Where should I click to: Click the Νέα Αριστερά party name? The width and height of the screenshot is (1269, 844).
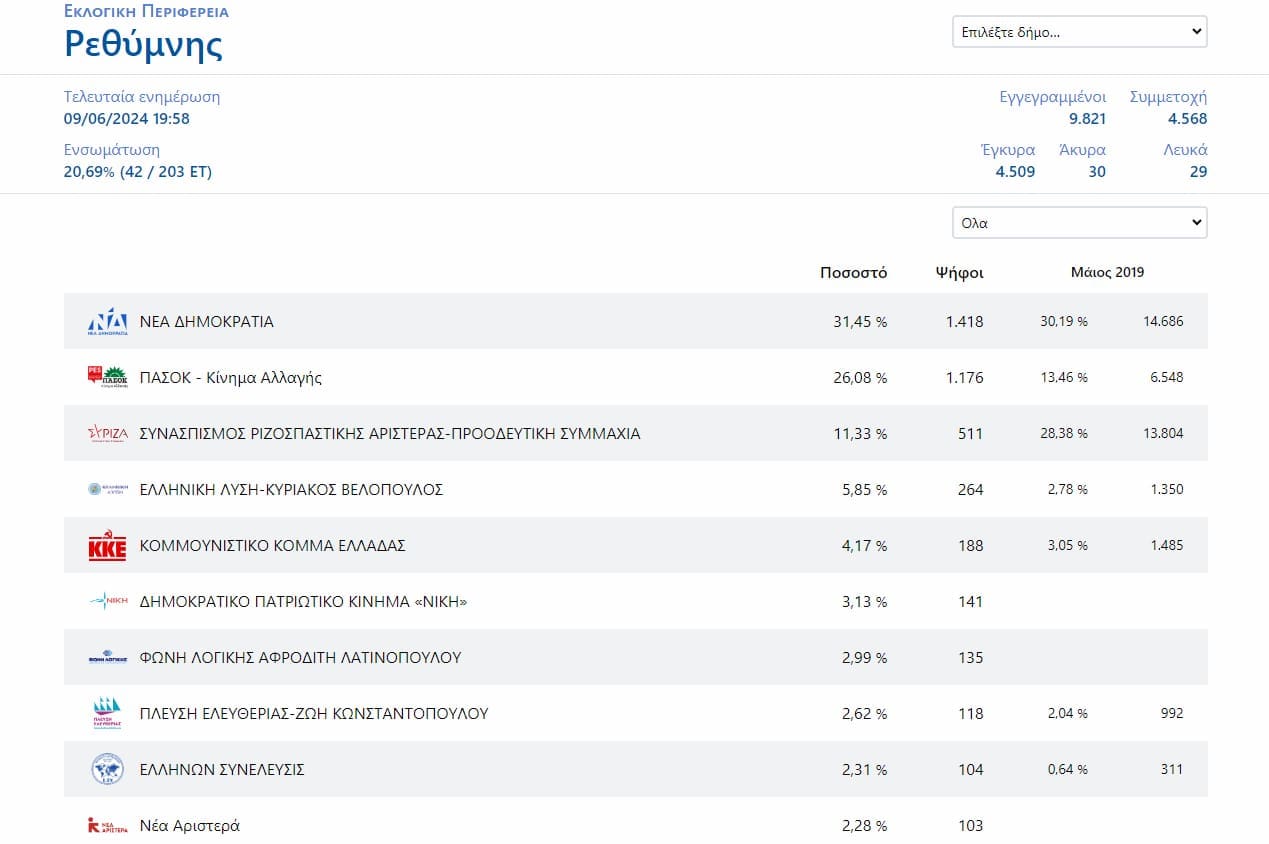click(190, 826)
